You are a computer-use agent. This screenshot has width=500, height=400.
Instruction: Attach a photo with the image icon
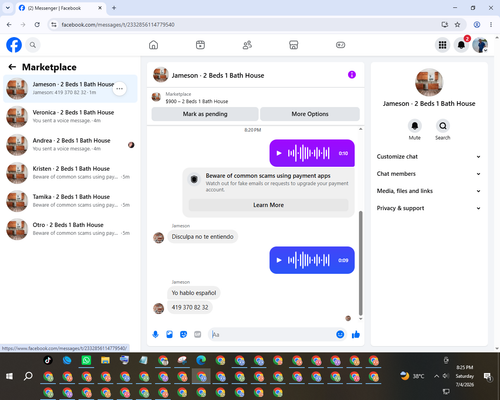(169, 334)
